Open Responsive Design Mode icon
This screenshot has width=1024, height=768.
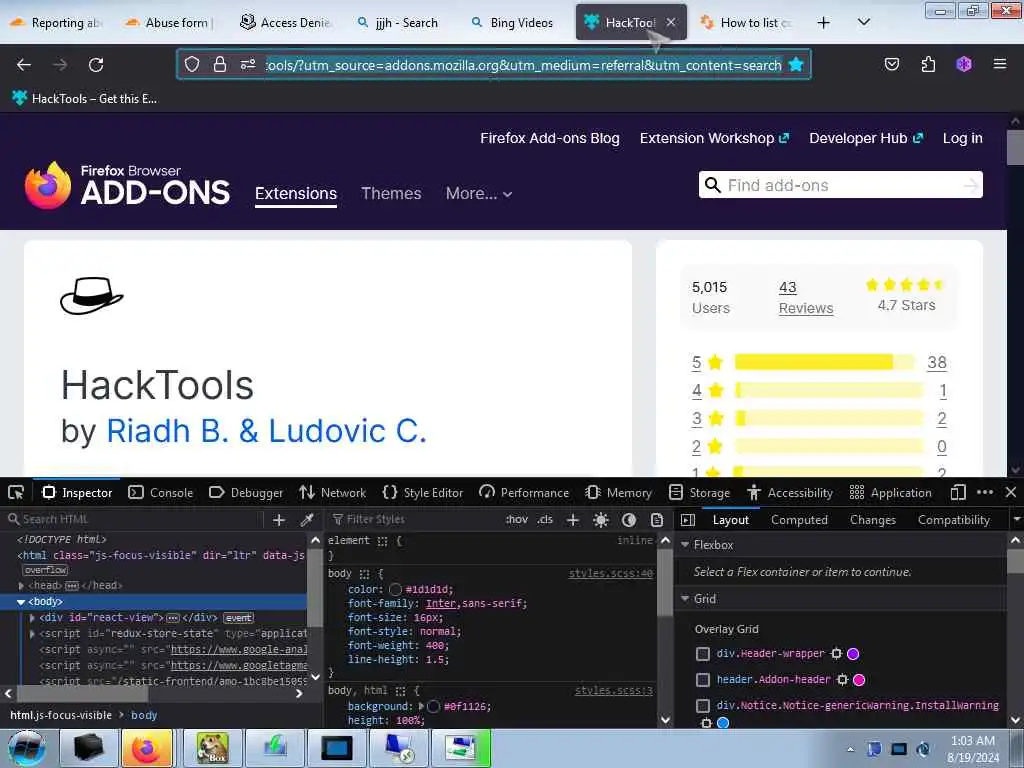pyautogui.click(x=958, y=492)
